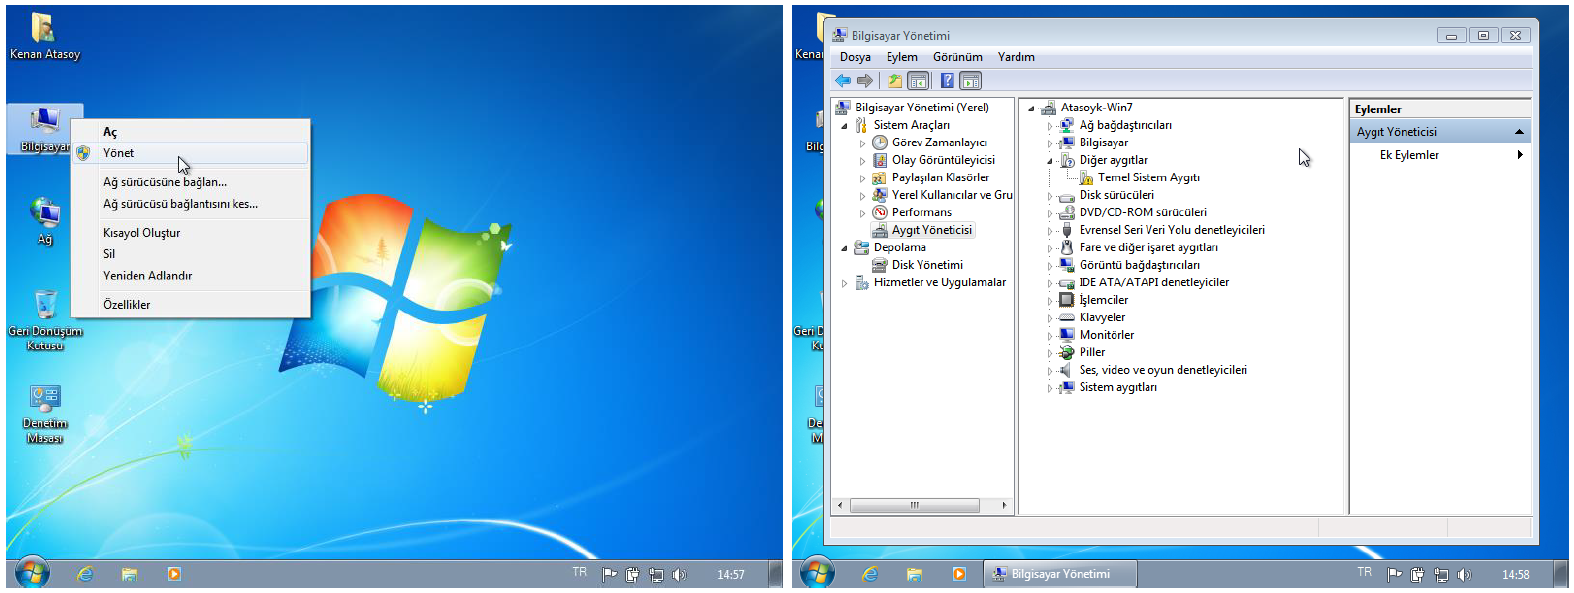Choose Özellikler from the context menu

pyautogui.click(x=190, y=305)
